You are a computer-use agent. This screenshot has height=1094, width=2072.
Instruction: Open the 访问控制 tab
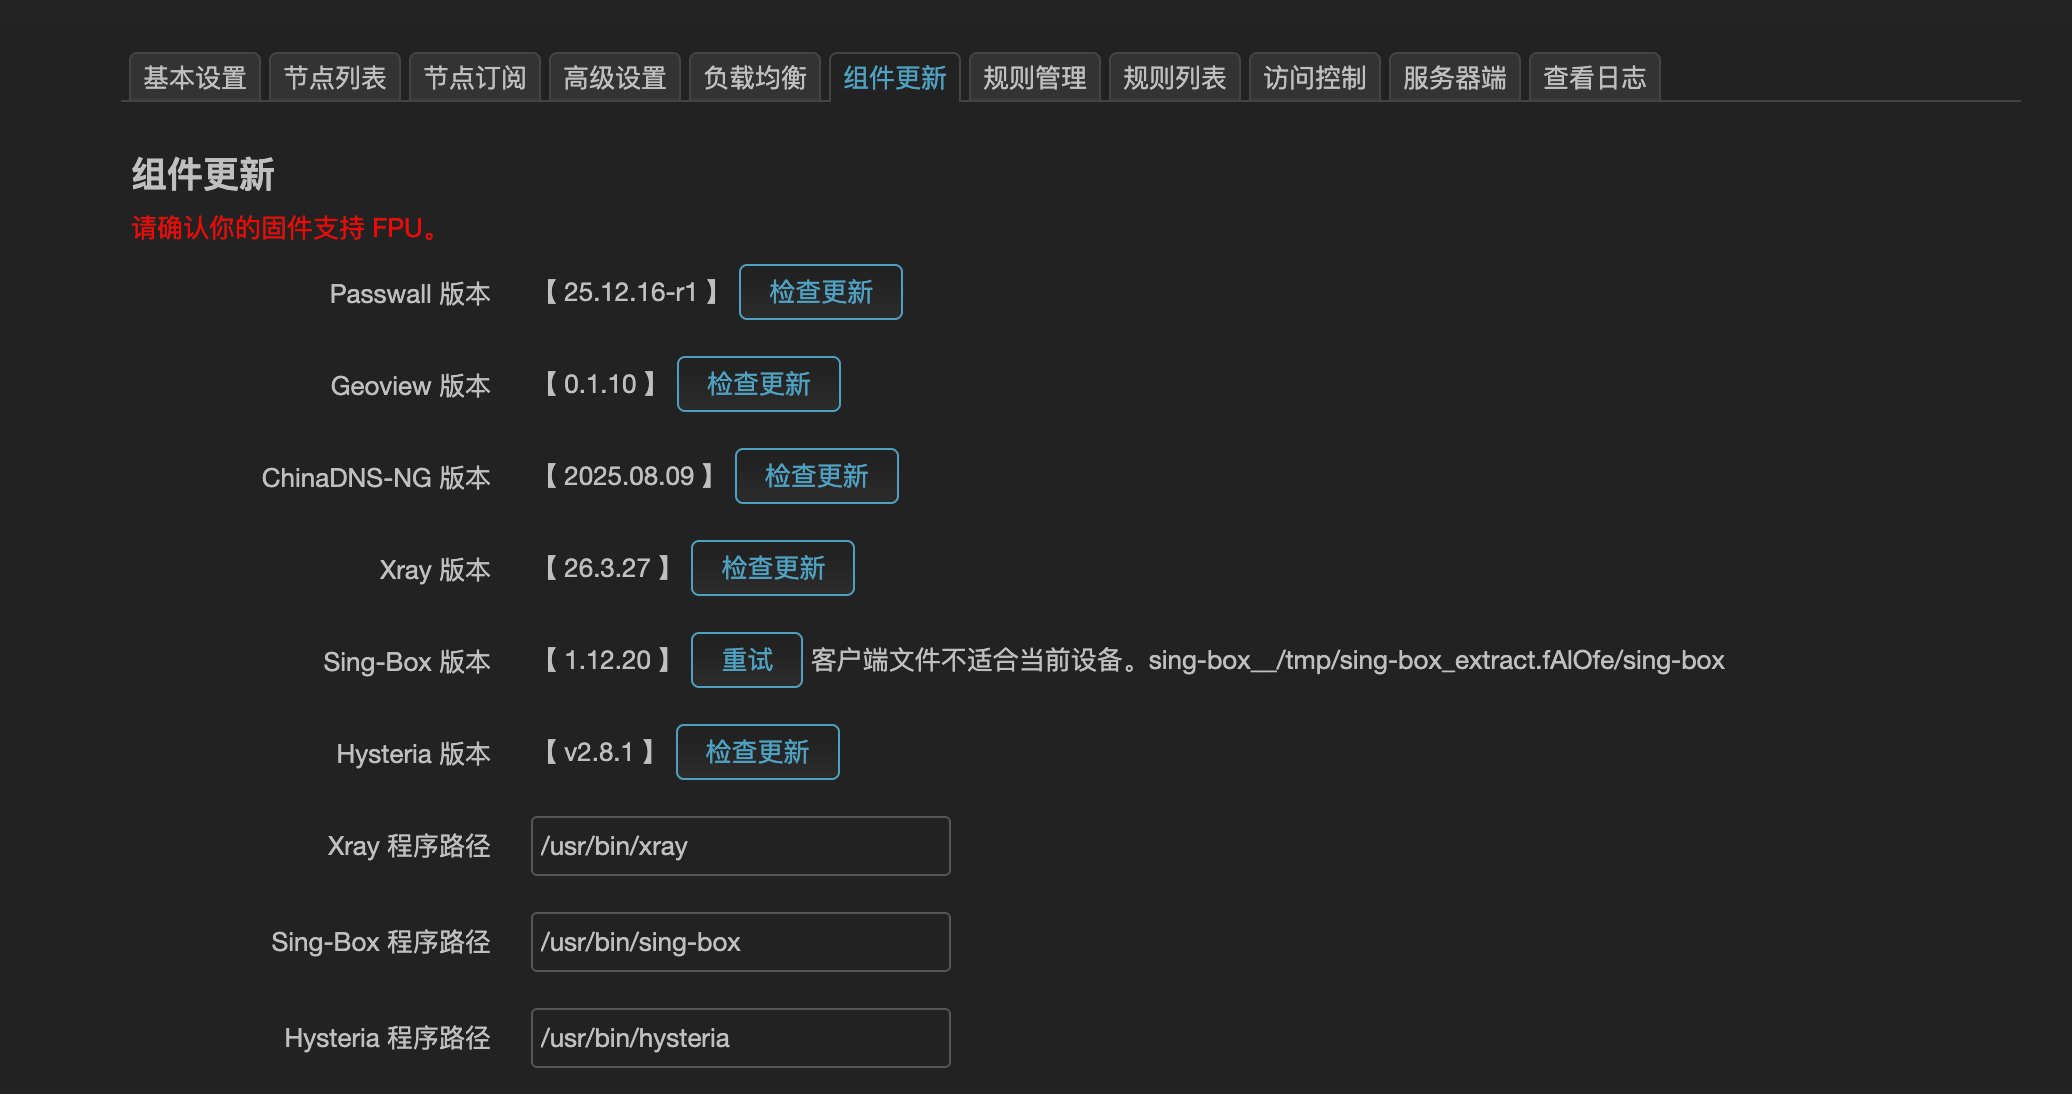(x=1314, y=76)
